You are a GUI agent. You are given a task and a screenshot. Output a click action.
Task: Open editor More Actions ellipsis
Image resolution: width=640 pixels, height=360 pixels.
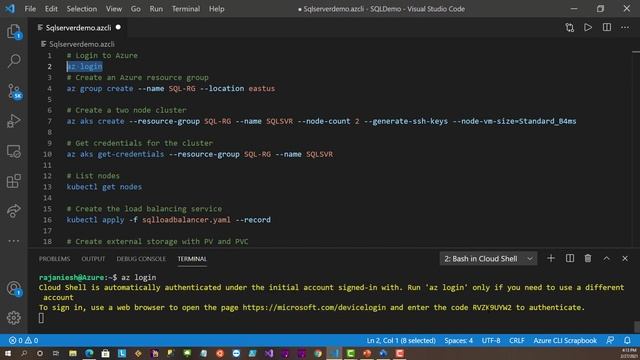[625, 28]
